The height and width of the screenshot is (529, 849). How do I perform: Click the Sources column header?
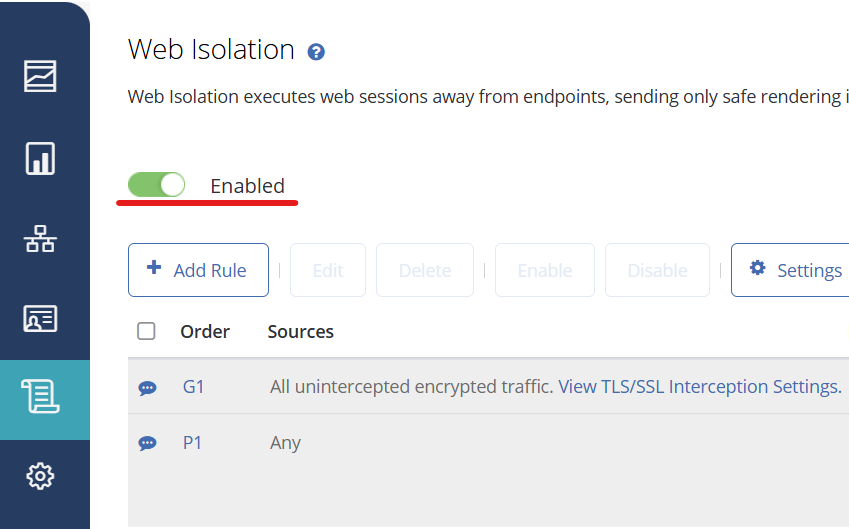click(301, 332)
